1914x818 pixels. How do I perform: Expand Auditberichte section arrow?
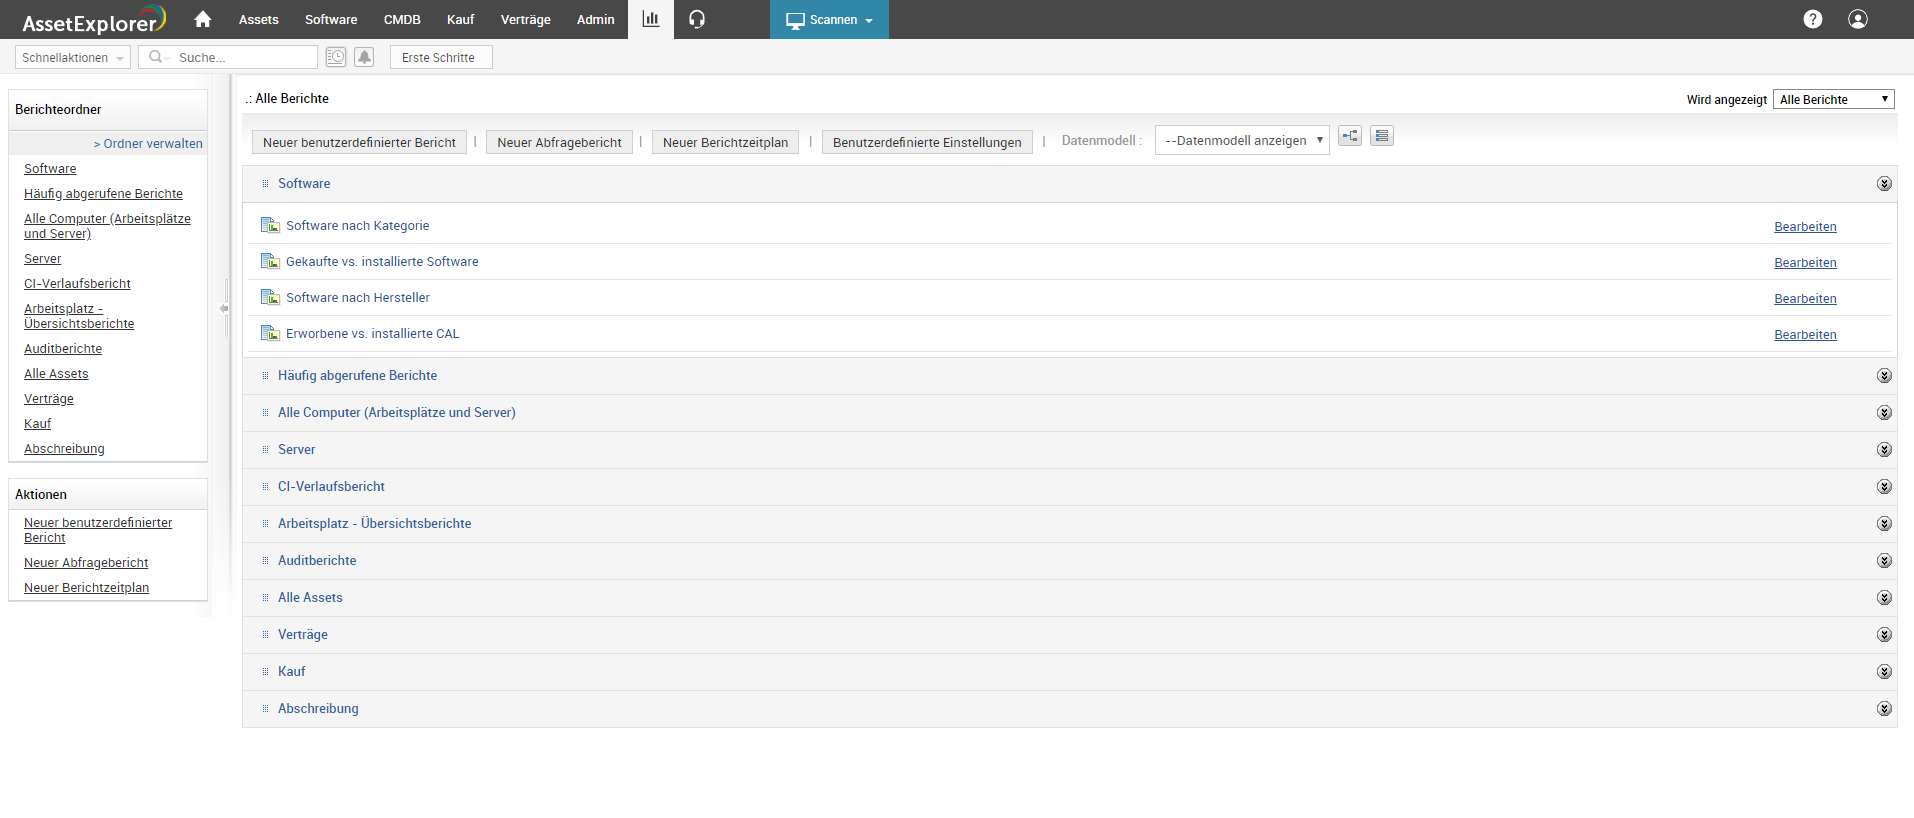(x=1884, y=561)
